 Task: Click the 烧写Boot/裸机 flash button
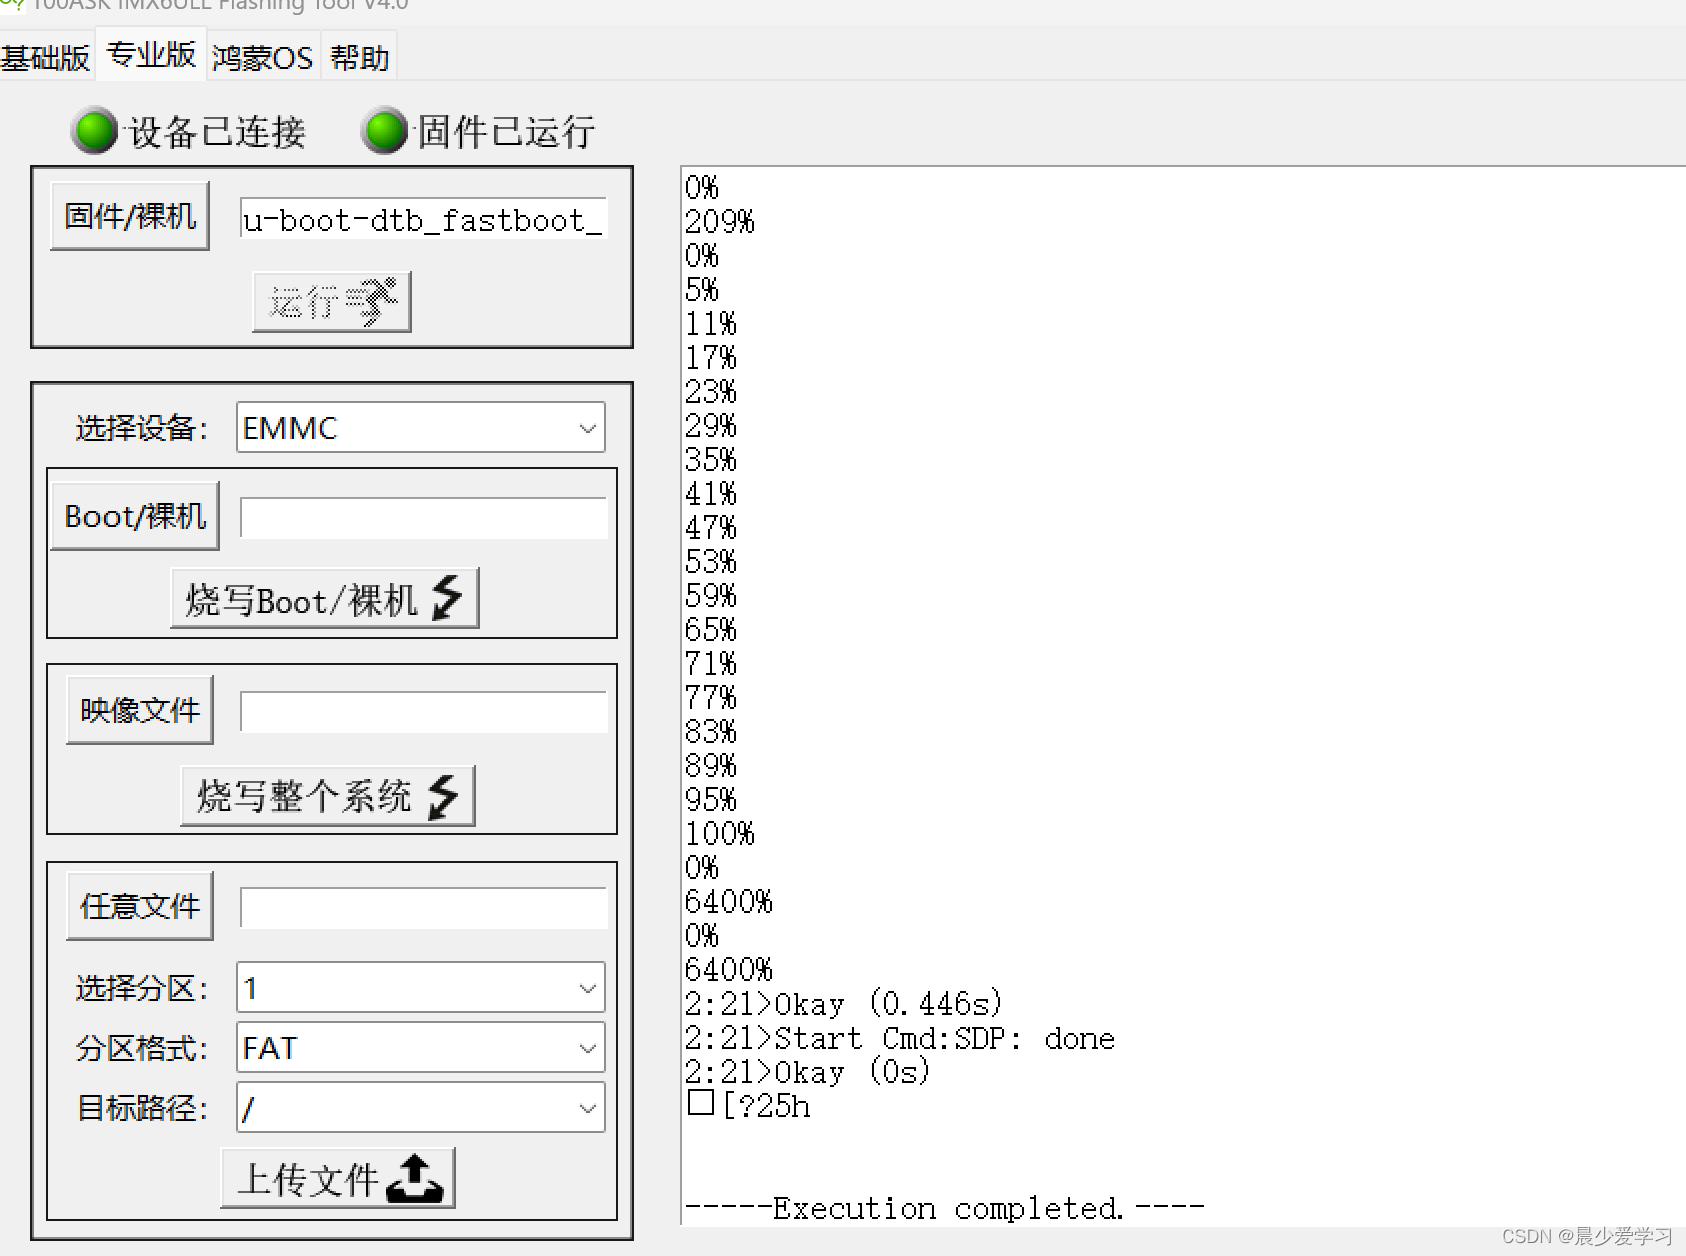pos(325,599)
